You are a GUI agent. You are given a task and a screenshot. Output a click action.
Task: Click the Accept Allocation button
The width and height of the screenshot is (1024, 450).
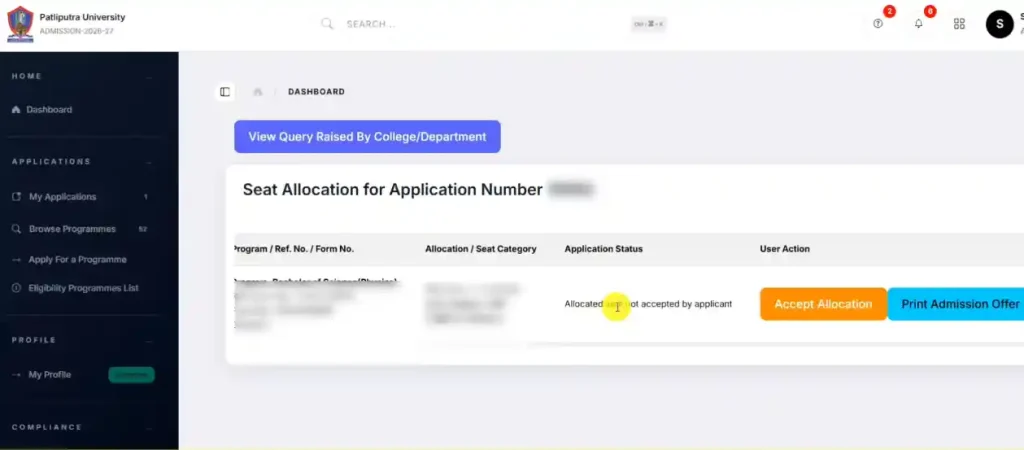coord(823,304)
